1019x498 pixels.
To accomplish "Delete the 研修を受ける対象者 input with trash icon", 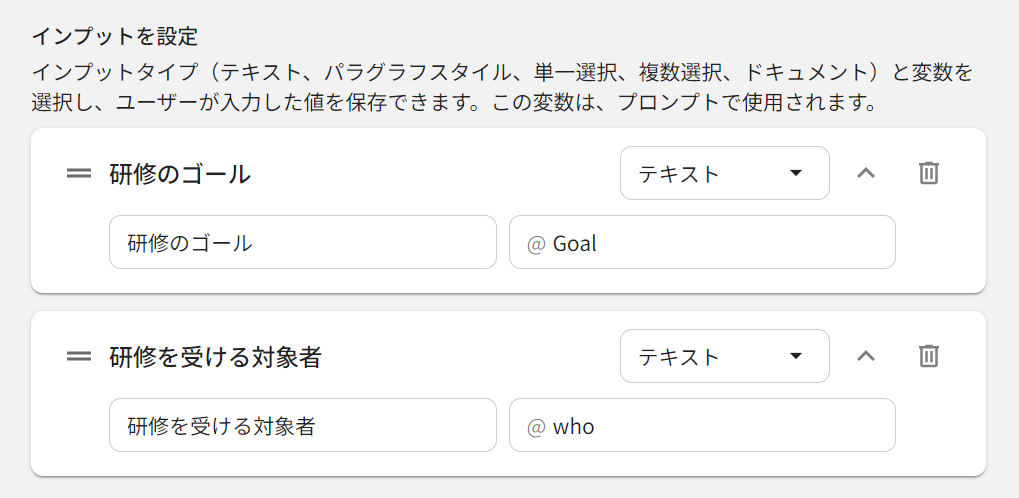I will point(929,356).
